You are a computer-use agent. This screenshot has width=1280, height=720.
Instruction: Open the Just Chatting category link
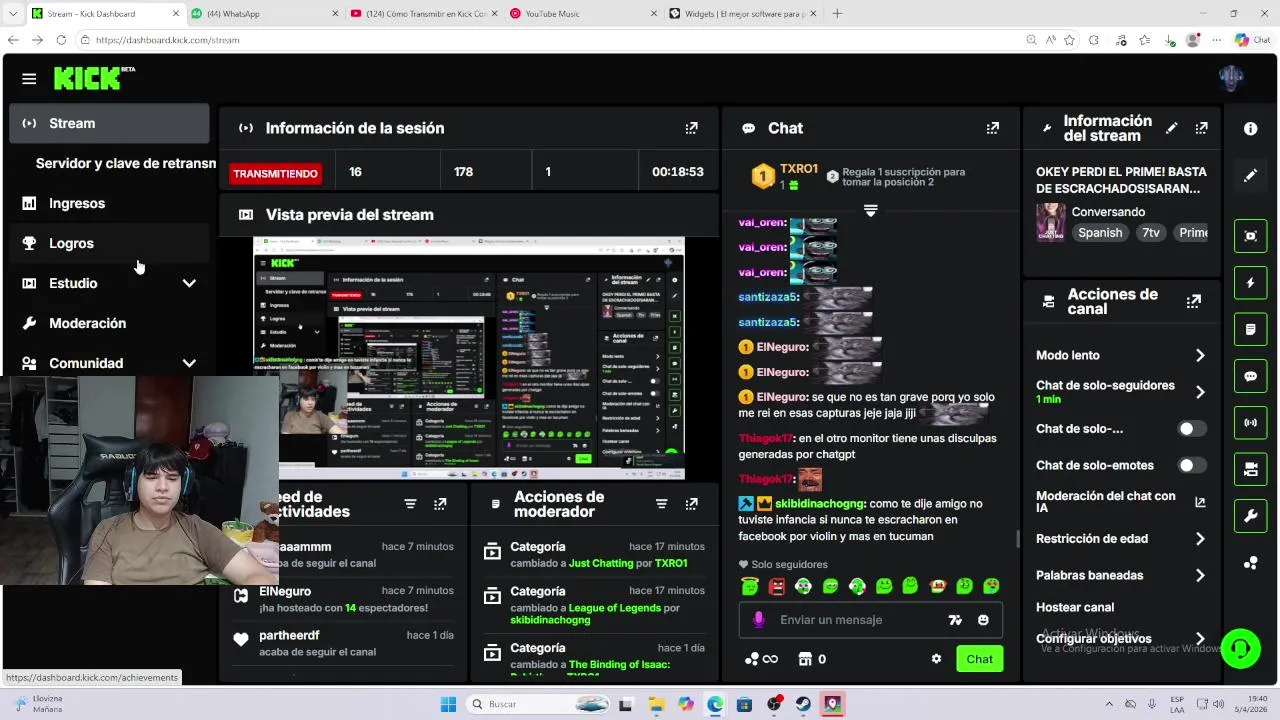click(x=601, y=563)
